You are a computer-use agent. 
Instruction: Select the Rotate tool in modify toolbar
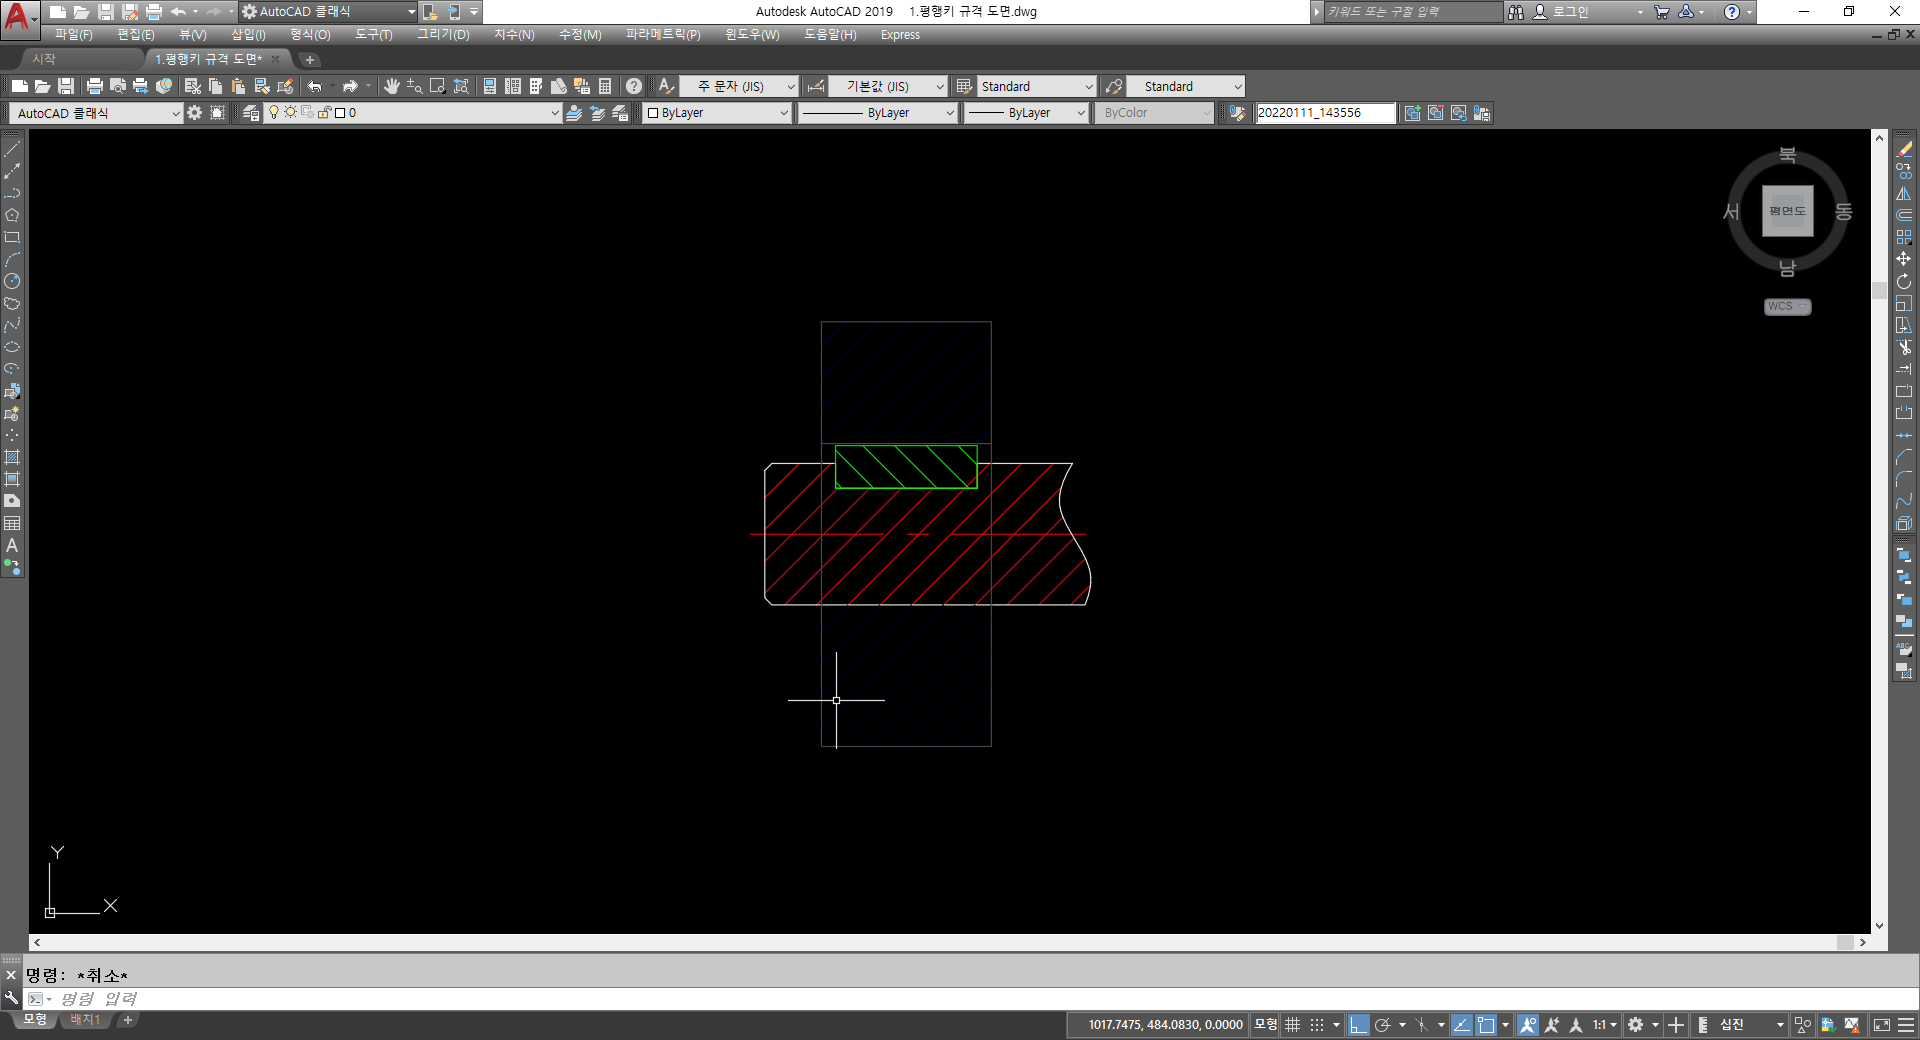pos(1904,281)
